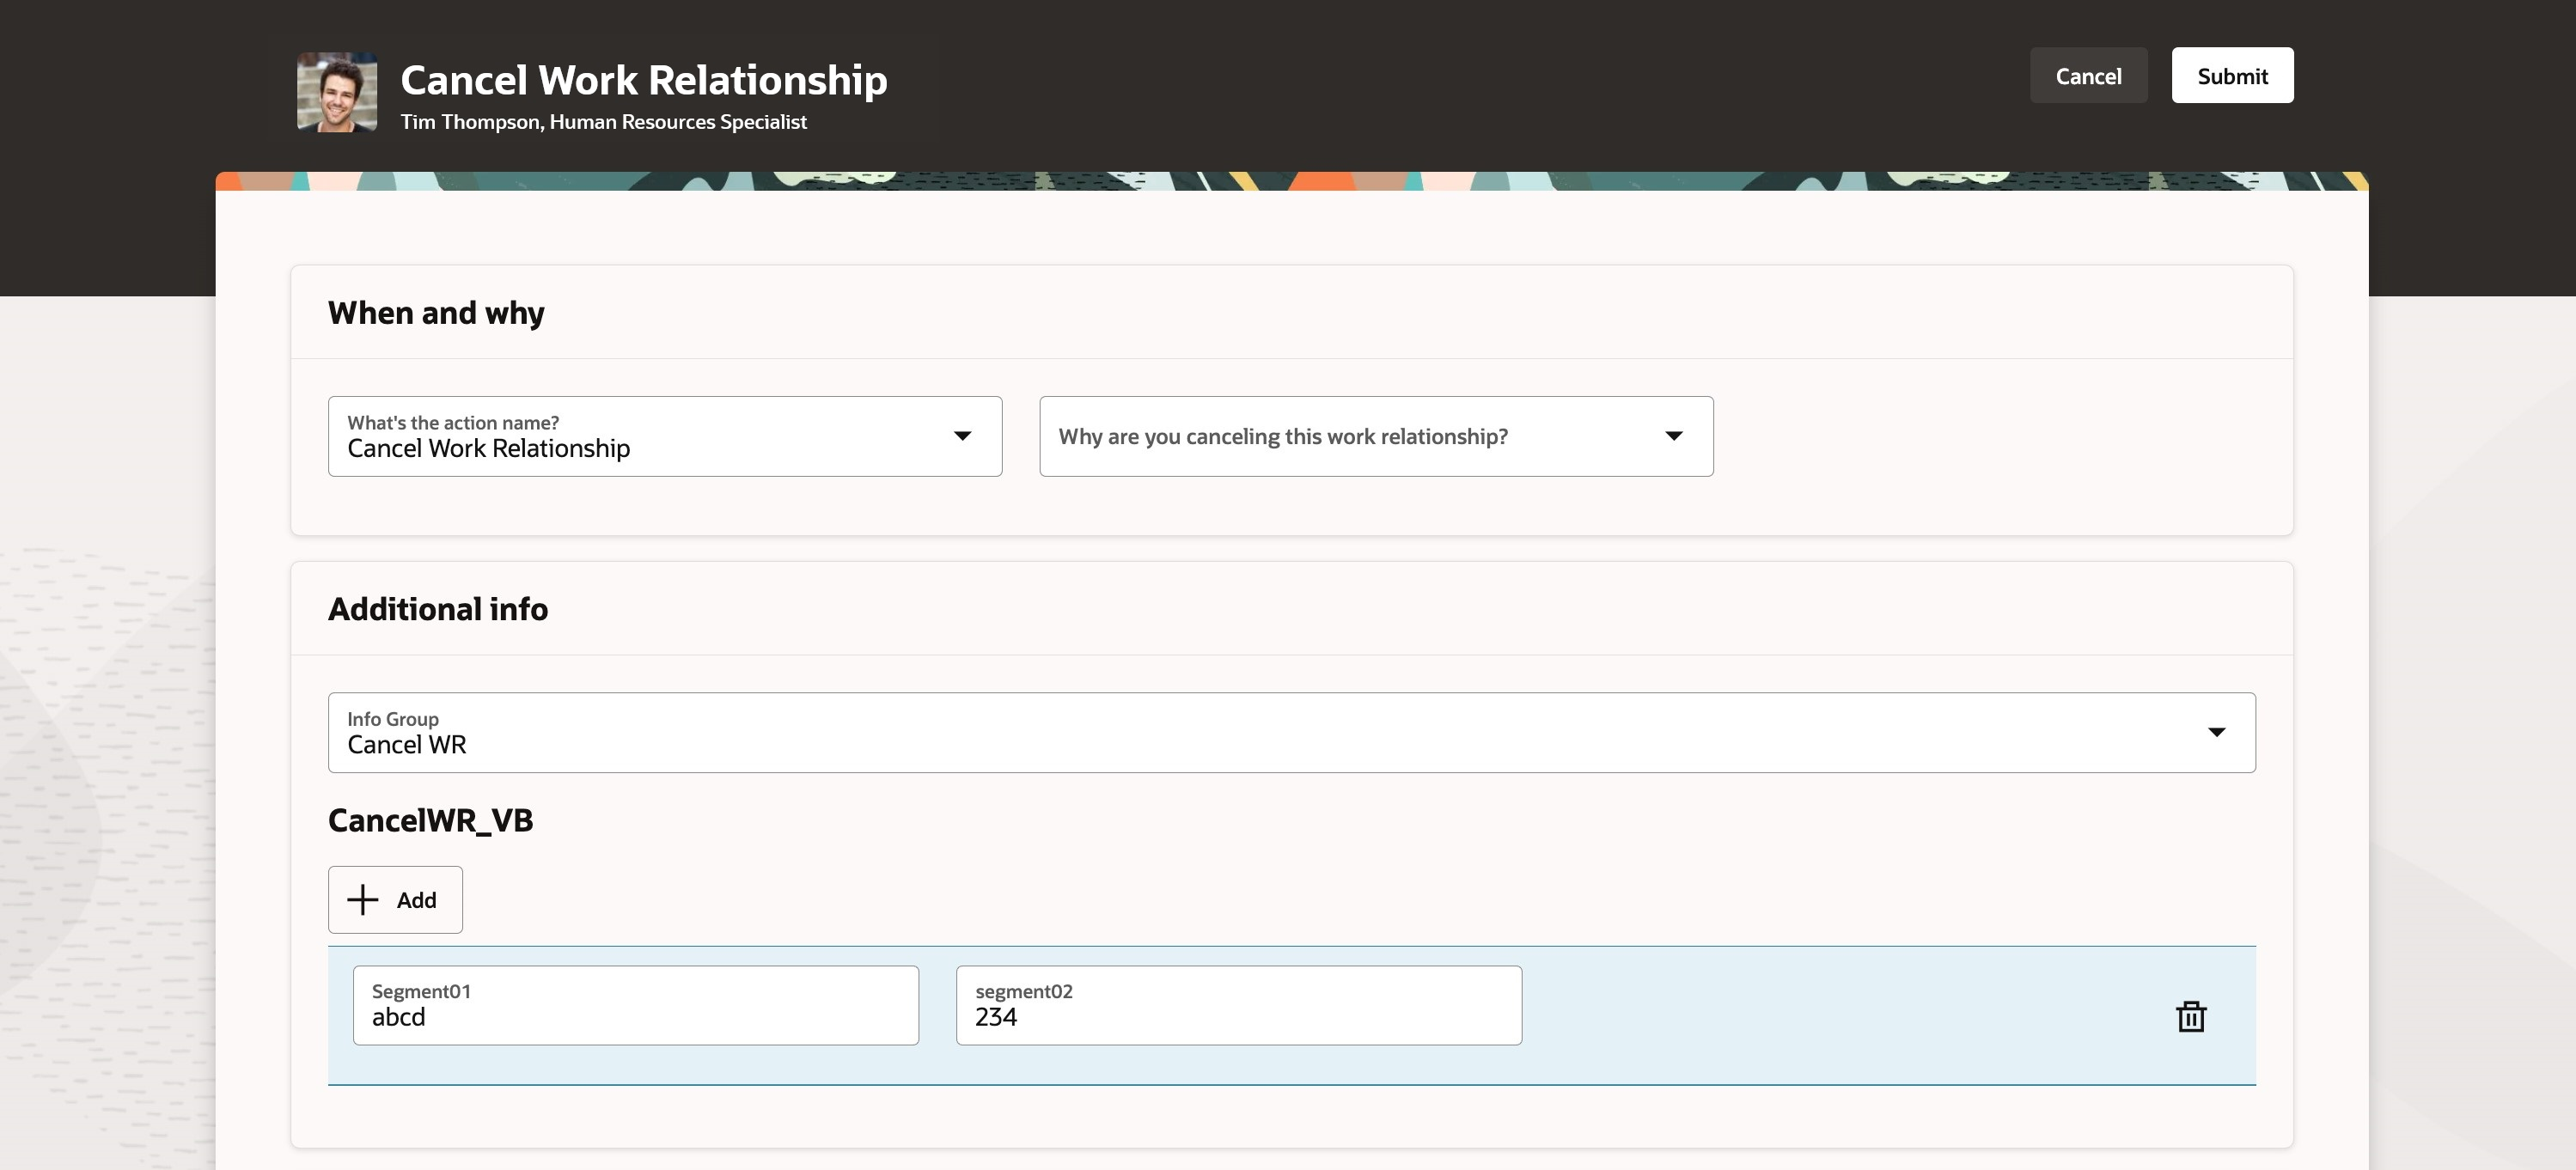This screenshot has width=2576, height=1170.
Task: Click 'Tim Thompson, Human Resources Specialist' subtitle
Action: (603, 122)
